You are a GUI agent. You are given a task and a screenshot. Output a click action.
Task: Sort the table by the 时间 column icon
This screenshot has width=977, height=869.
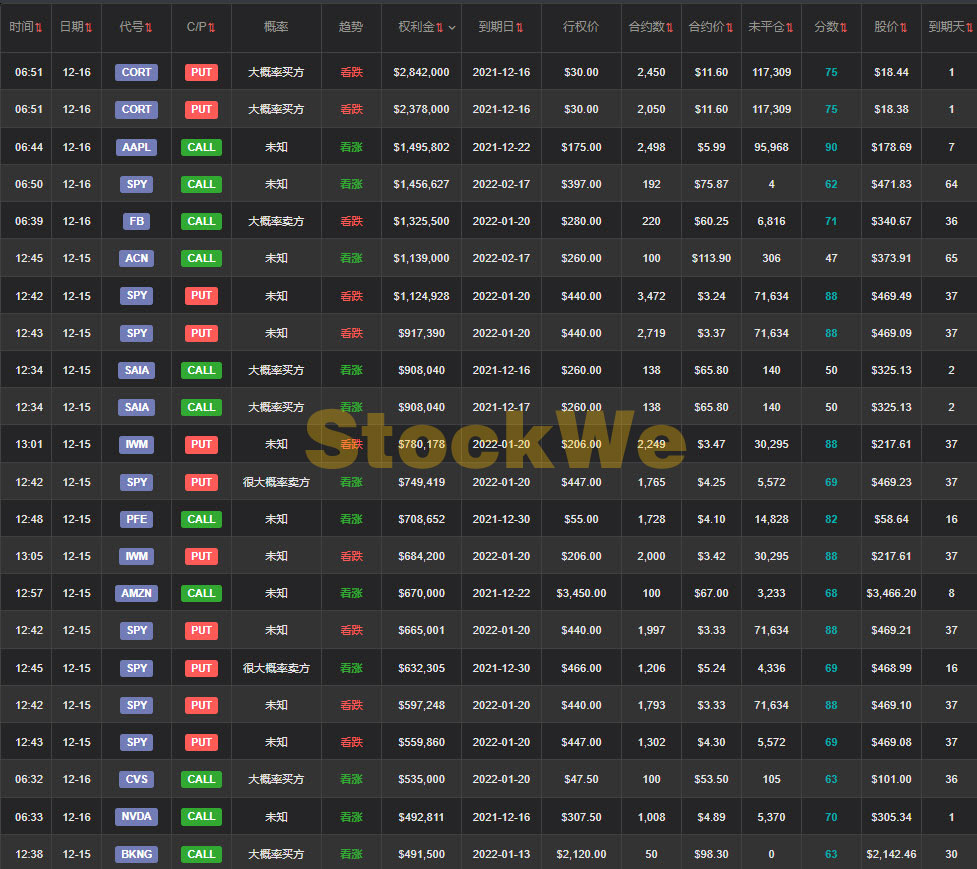[39, 27]
